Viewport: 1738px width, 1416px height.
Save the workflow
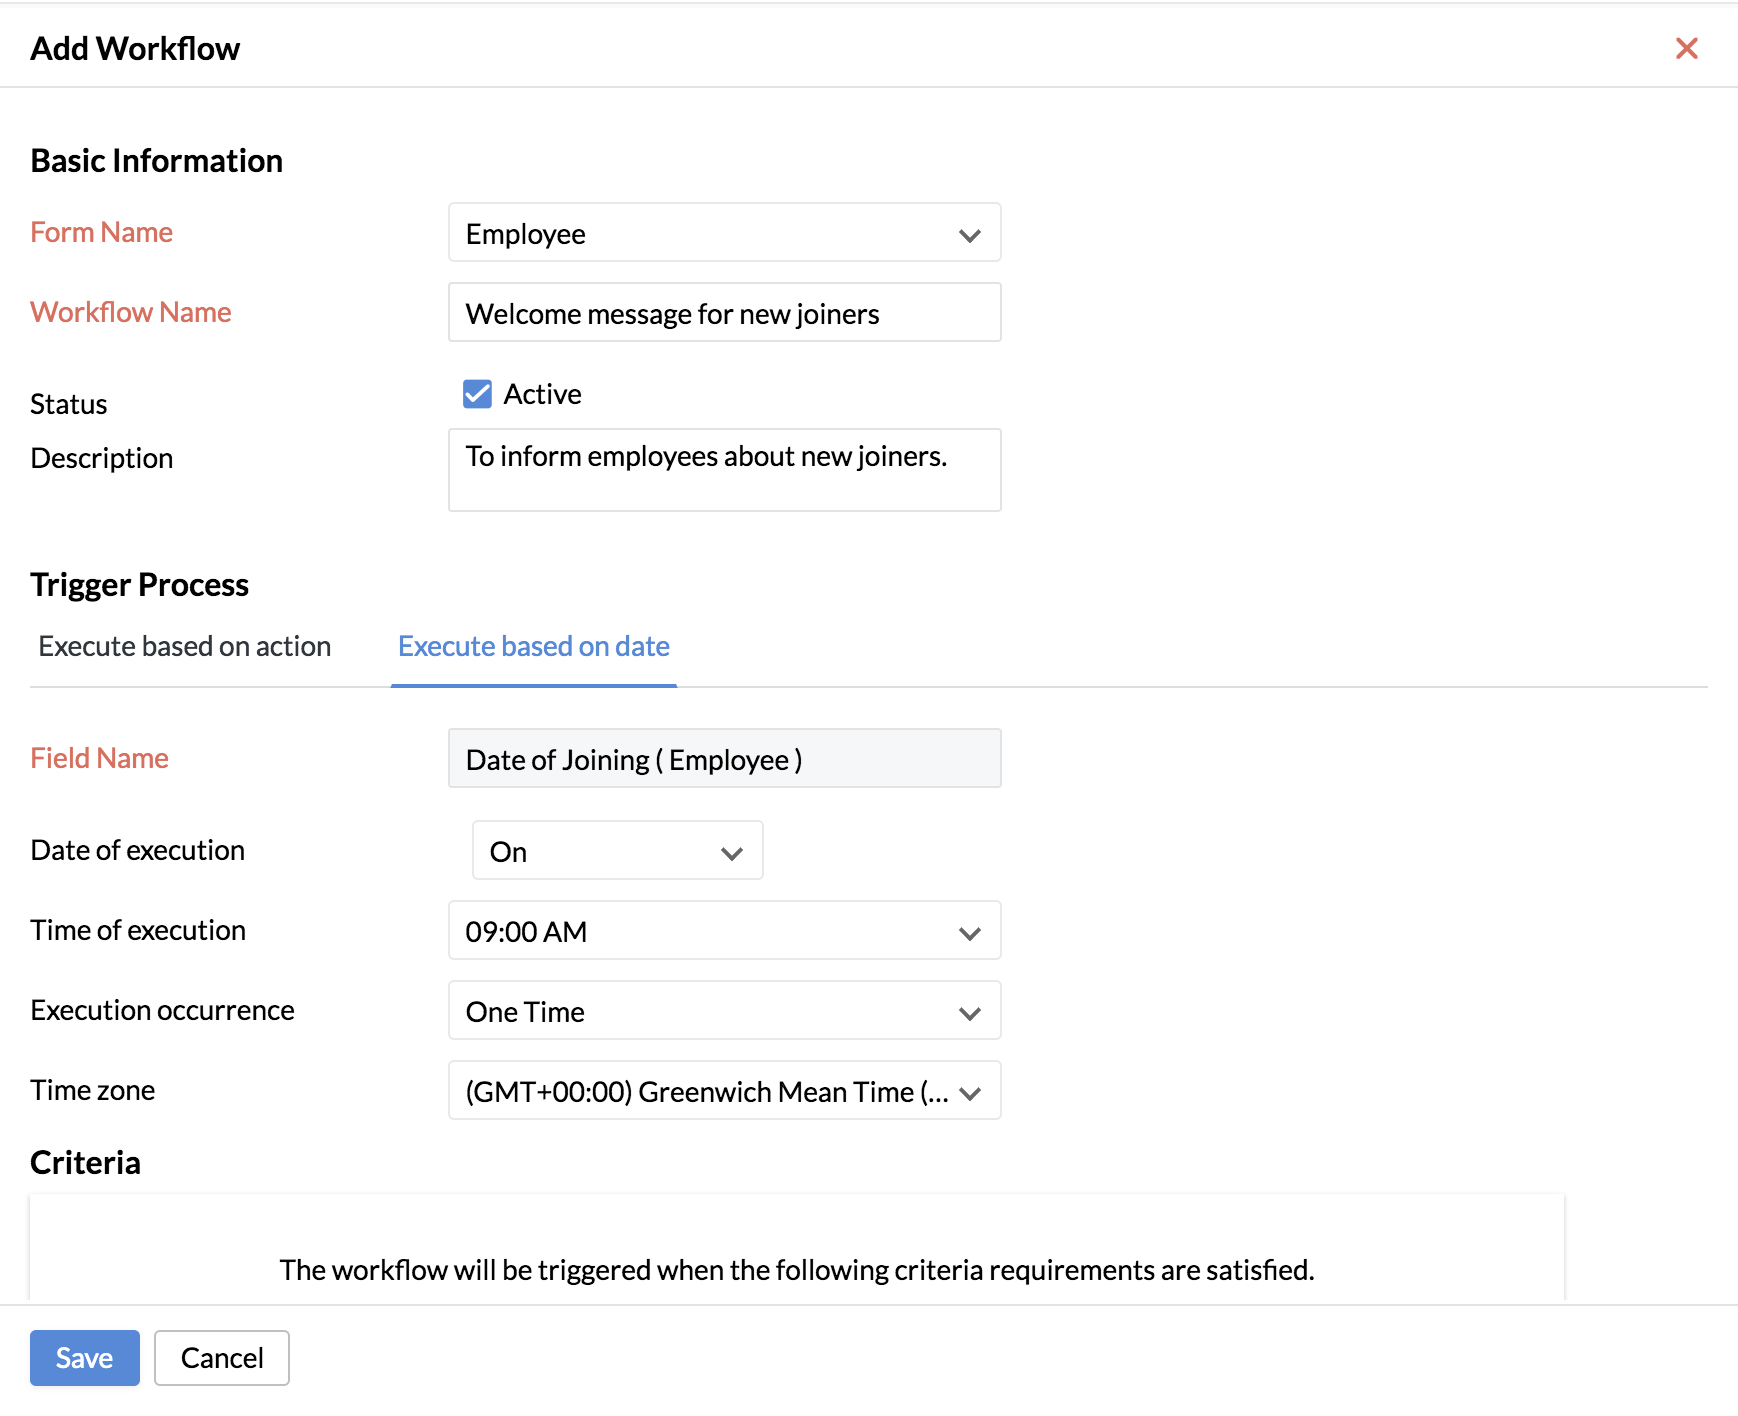tap(85, 1358)
